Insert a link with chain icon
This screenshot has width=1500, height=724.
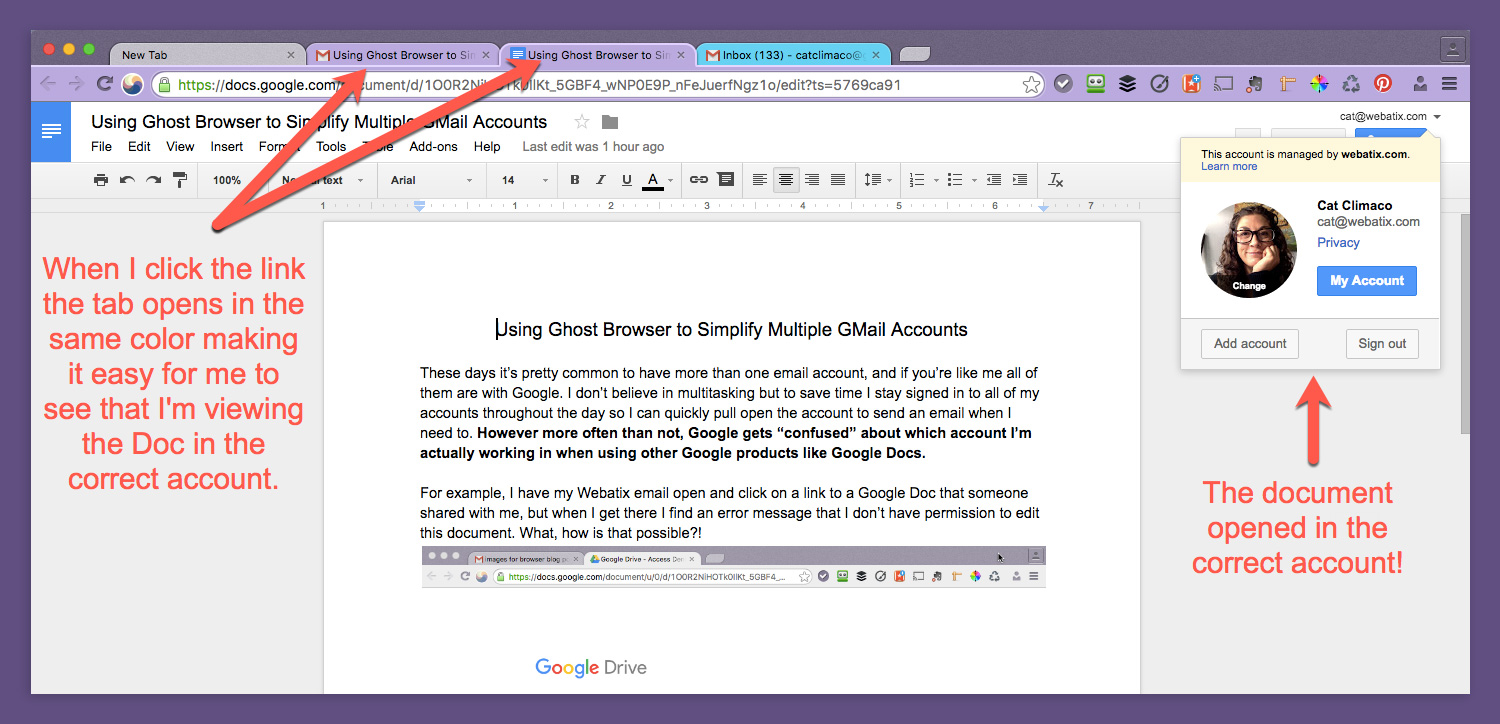pos(699,180)
